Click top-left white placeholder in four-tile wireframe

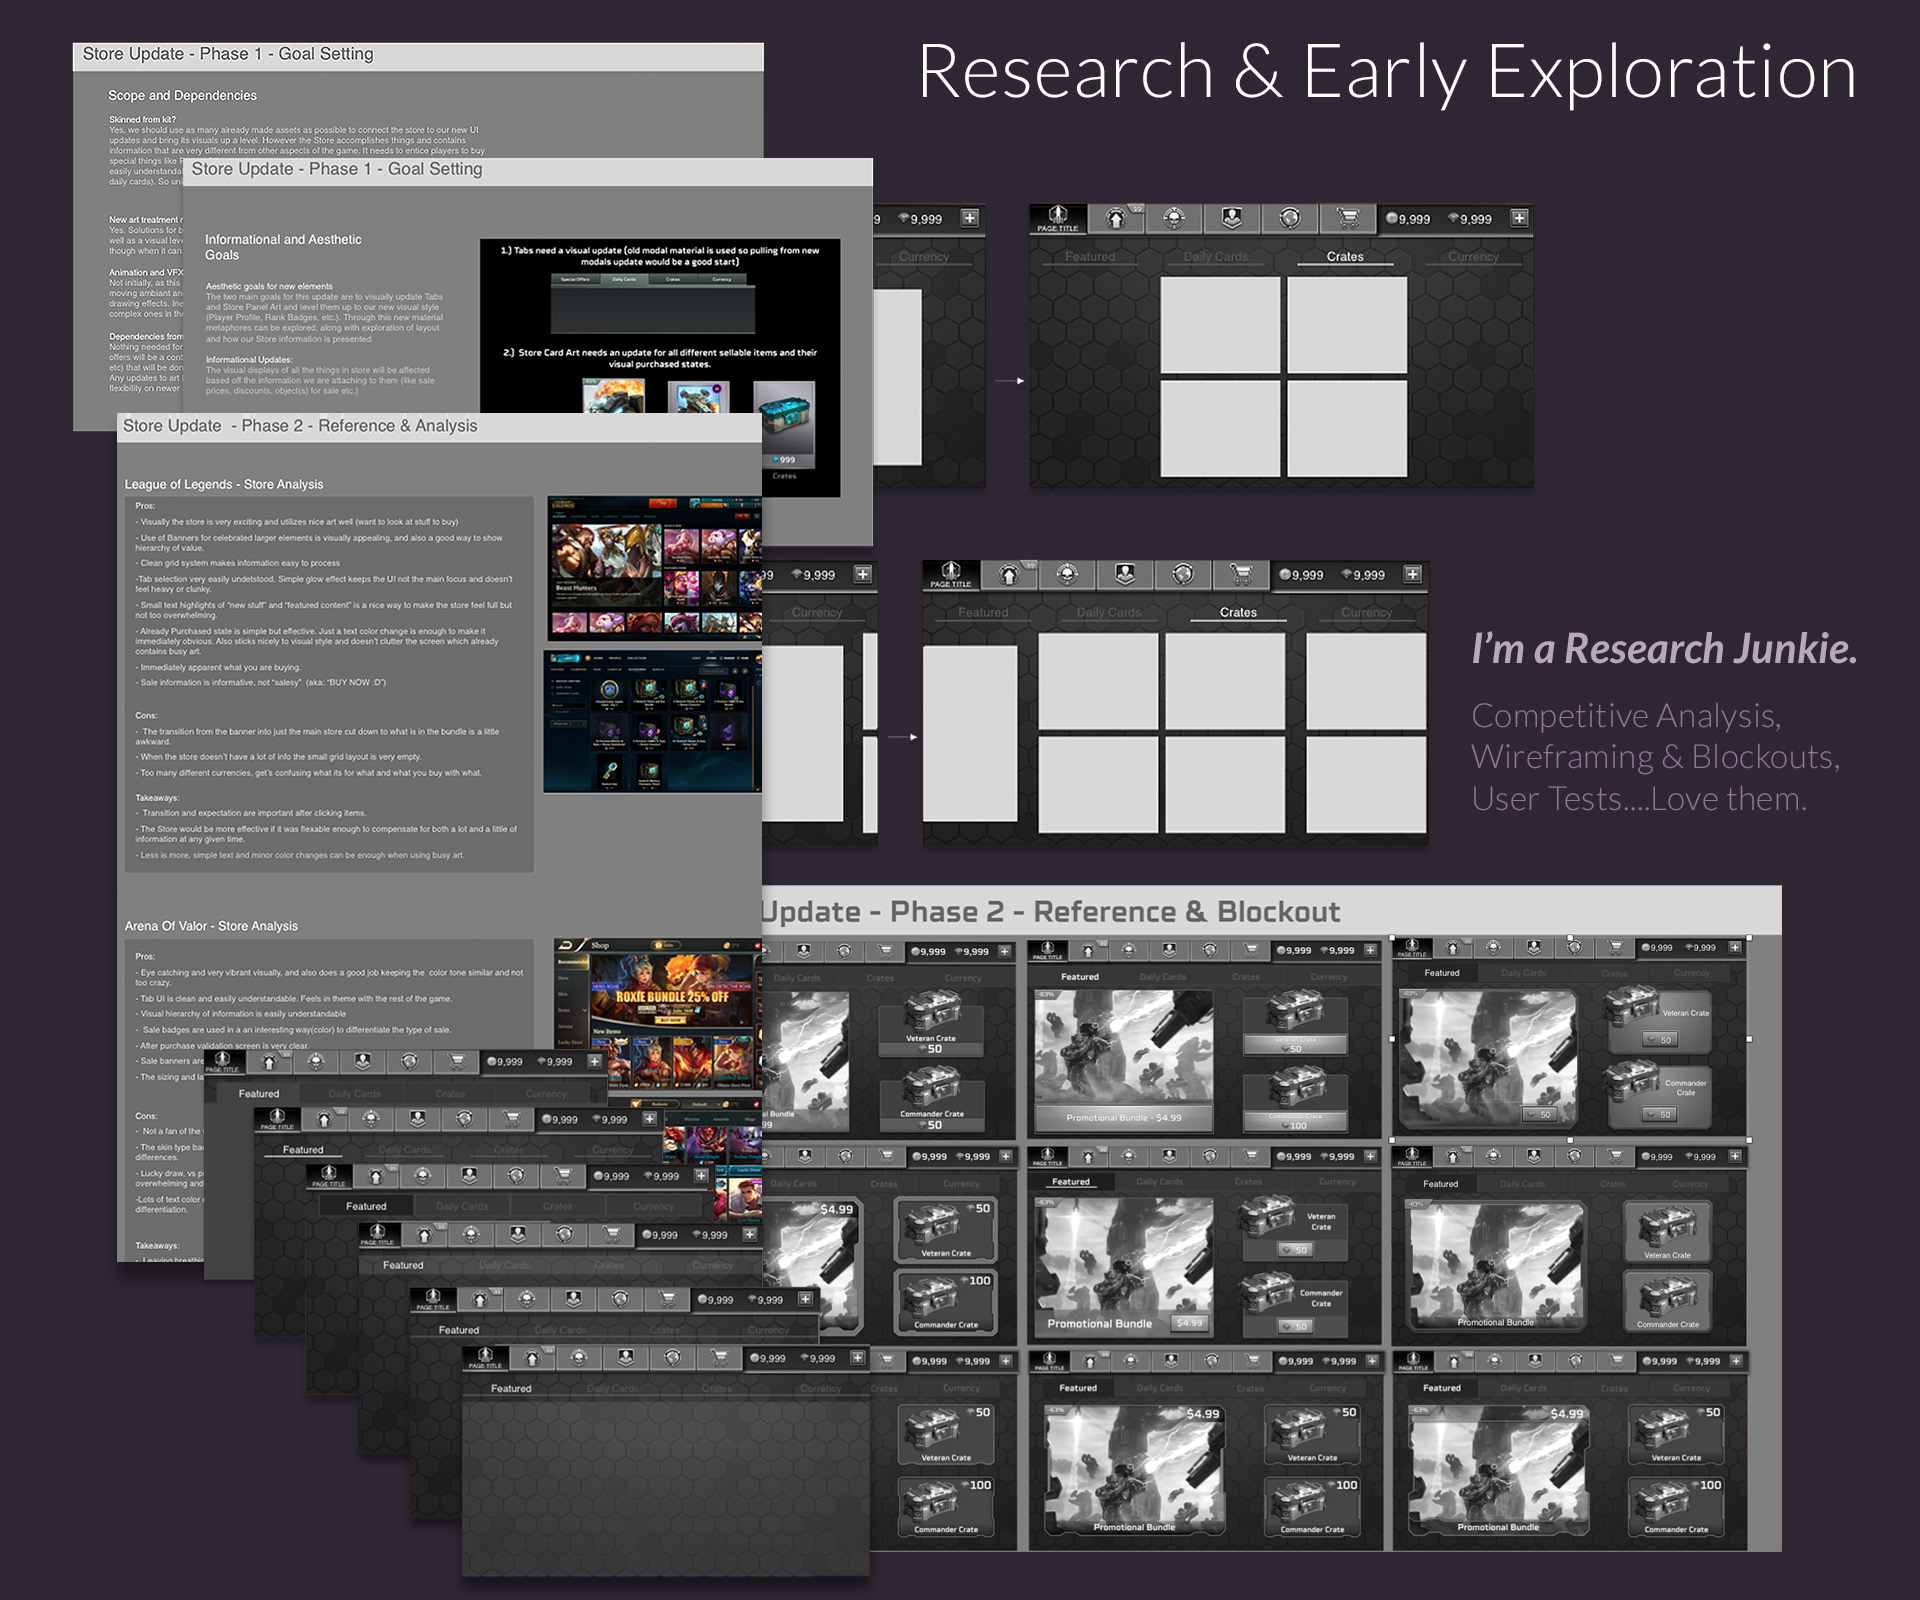tap(1220, 325)
